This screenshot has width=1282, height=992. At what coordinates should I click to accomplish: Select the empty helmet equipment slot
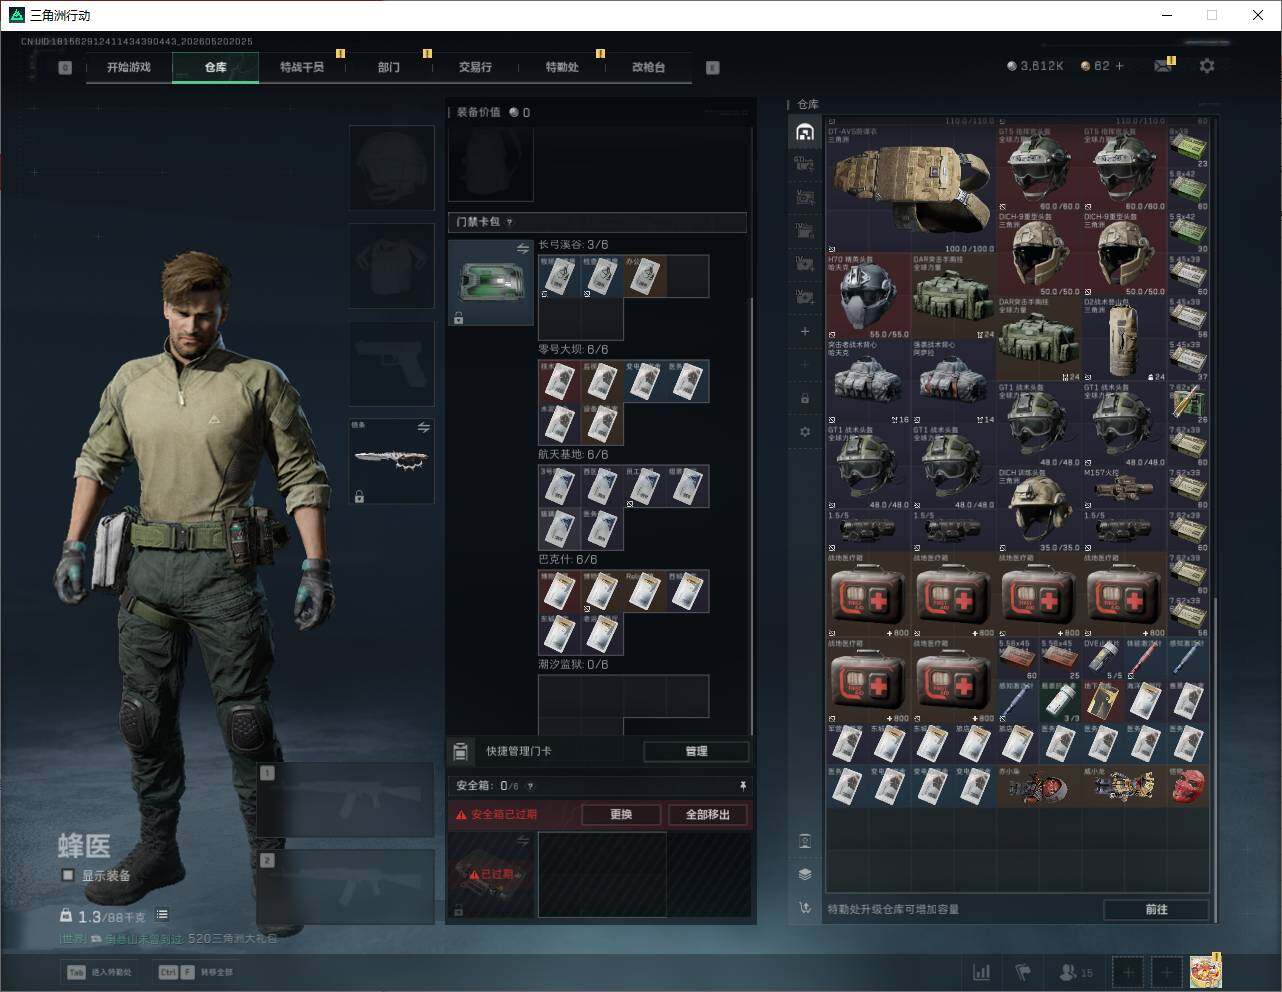tap(392, 168)
